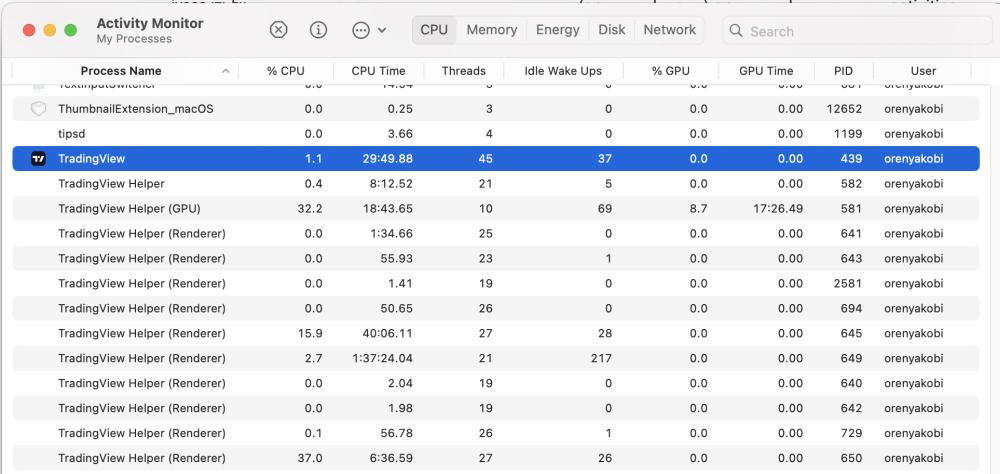
Task: Select the Disk tab
Action: pos(612,30)
